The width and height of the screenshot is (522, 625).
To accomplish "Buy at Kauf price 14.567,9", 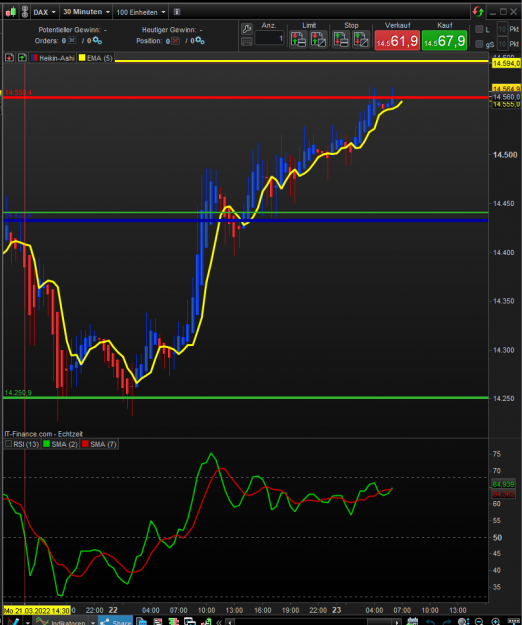I will coord(444,40).
